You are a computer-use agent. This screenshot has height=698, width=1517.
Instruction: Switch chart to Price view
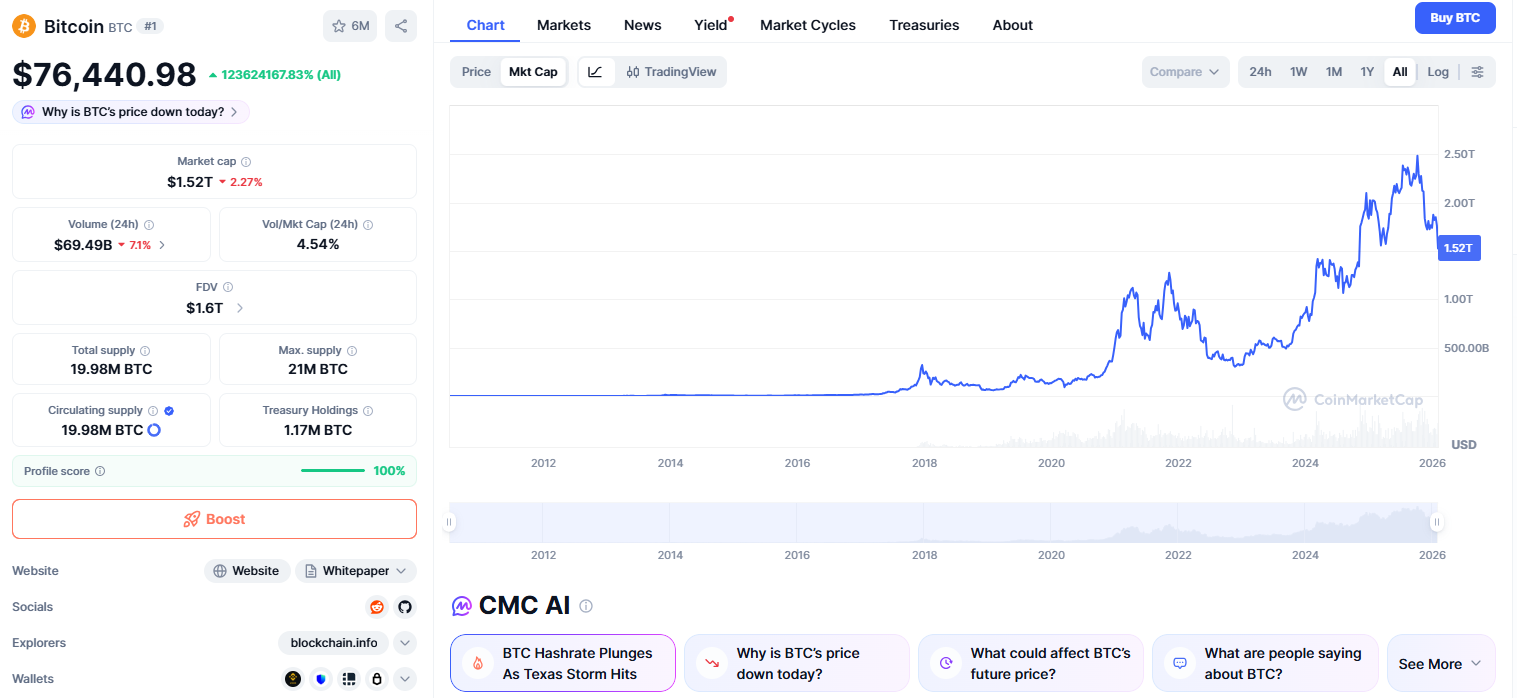pyautogui.click(x=476, y=72)
